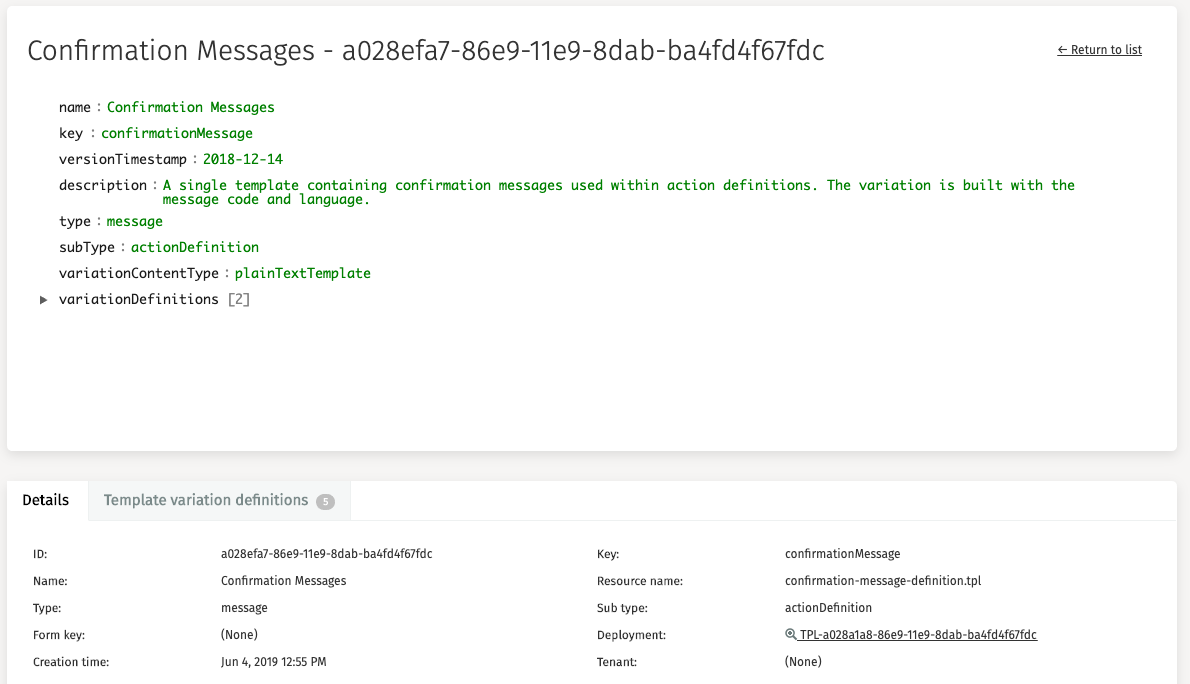Click the variationDefinitions [2] item count
This screenshot has width=1190, height=684.
pos(239,300)
